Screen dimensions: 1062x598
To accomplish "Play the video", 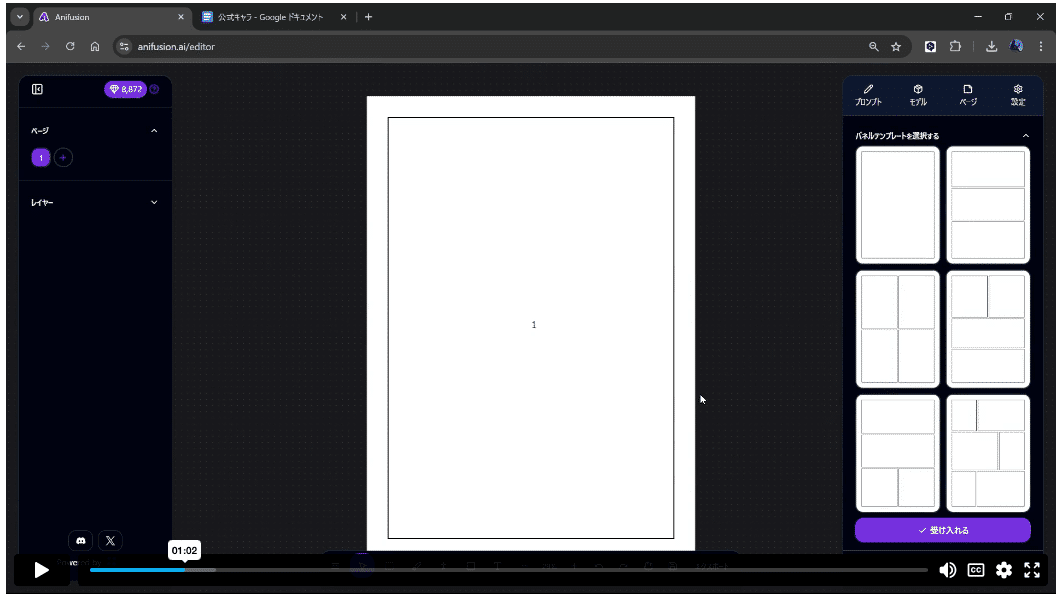I will [x=41, y=570].
